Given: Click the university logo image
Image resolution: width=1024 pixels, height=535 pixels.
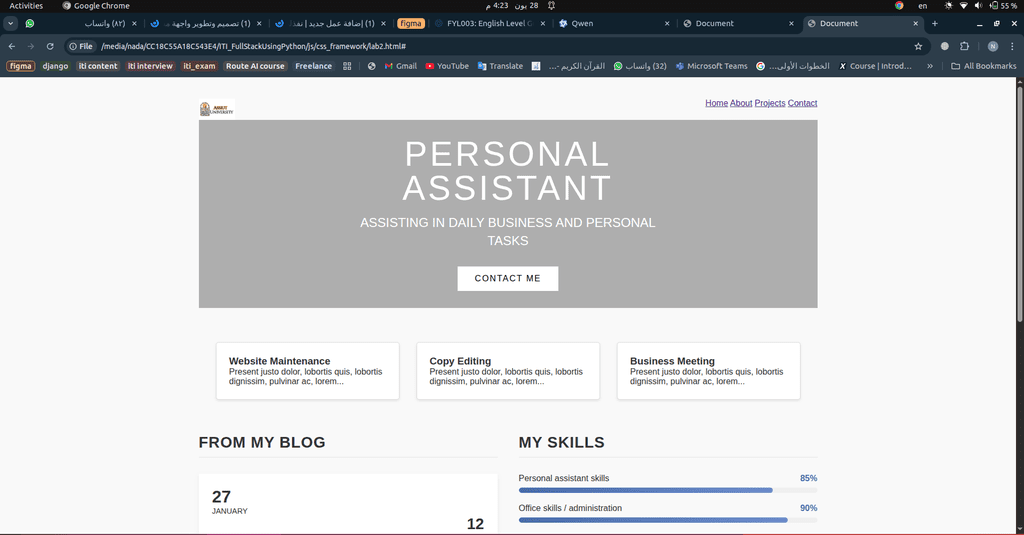Looking at the screenshot, I should click(x=217, y=108).
